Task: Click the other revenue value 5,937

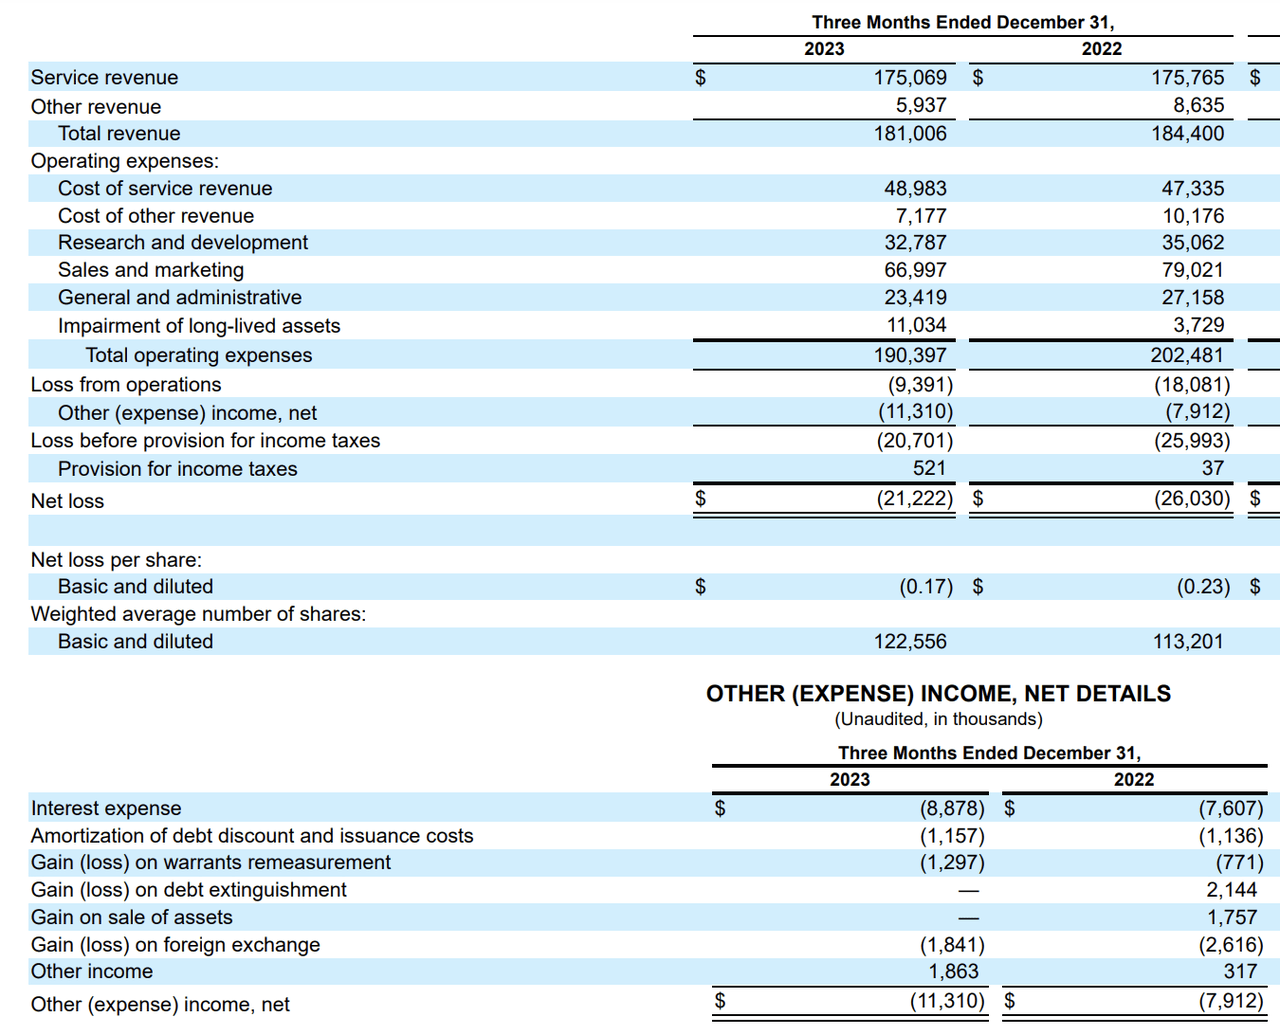Action: pos(921,105)
